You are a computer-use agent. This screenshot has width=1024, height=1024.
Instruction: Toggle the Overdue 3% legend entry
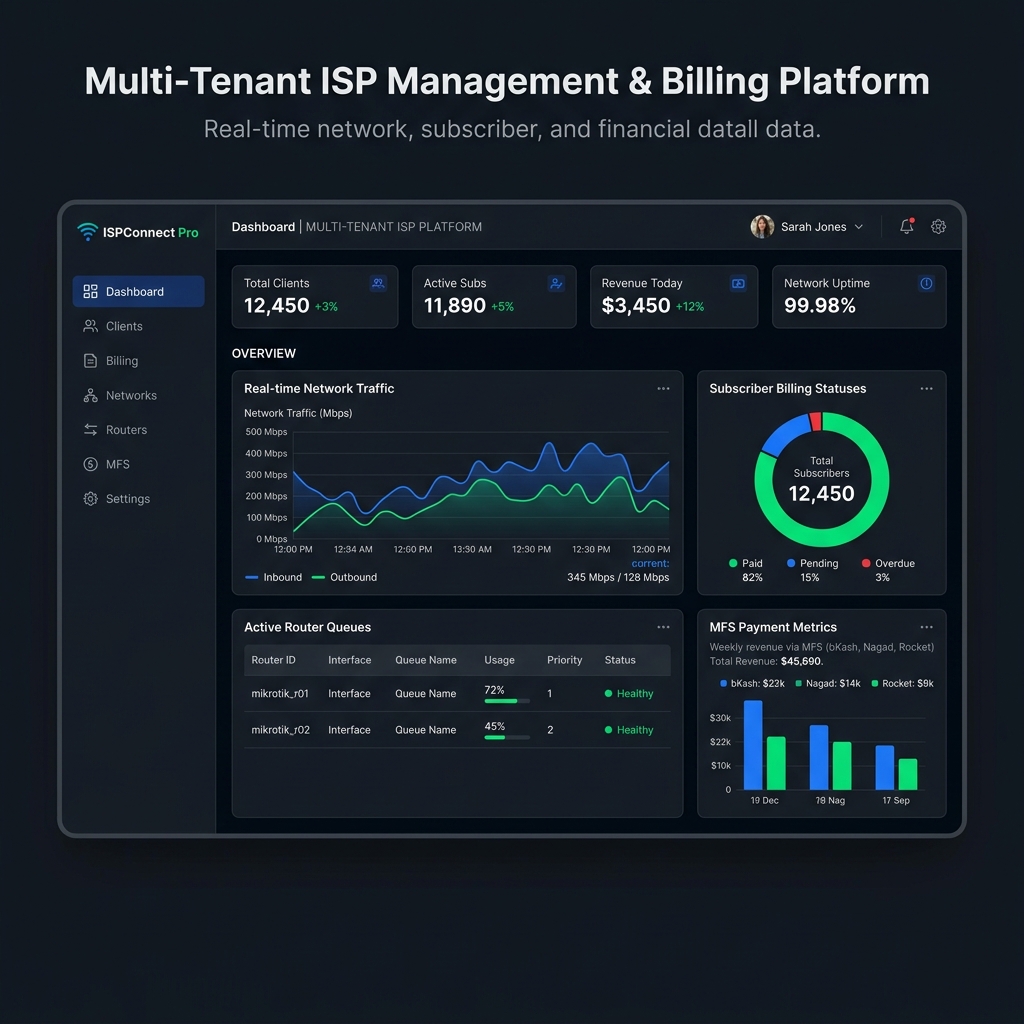888,570
